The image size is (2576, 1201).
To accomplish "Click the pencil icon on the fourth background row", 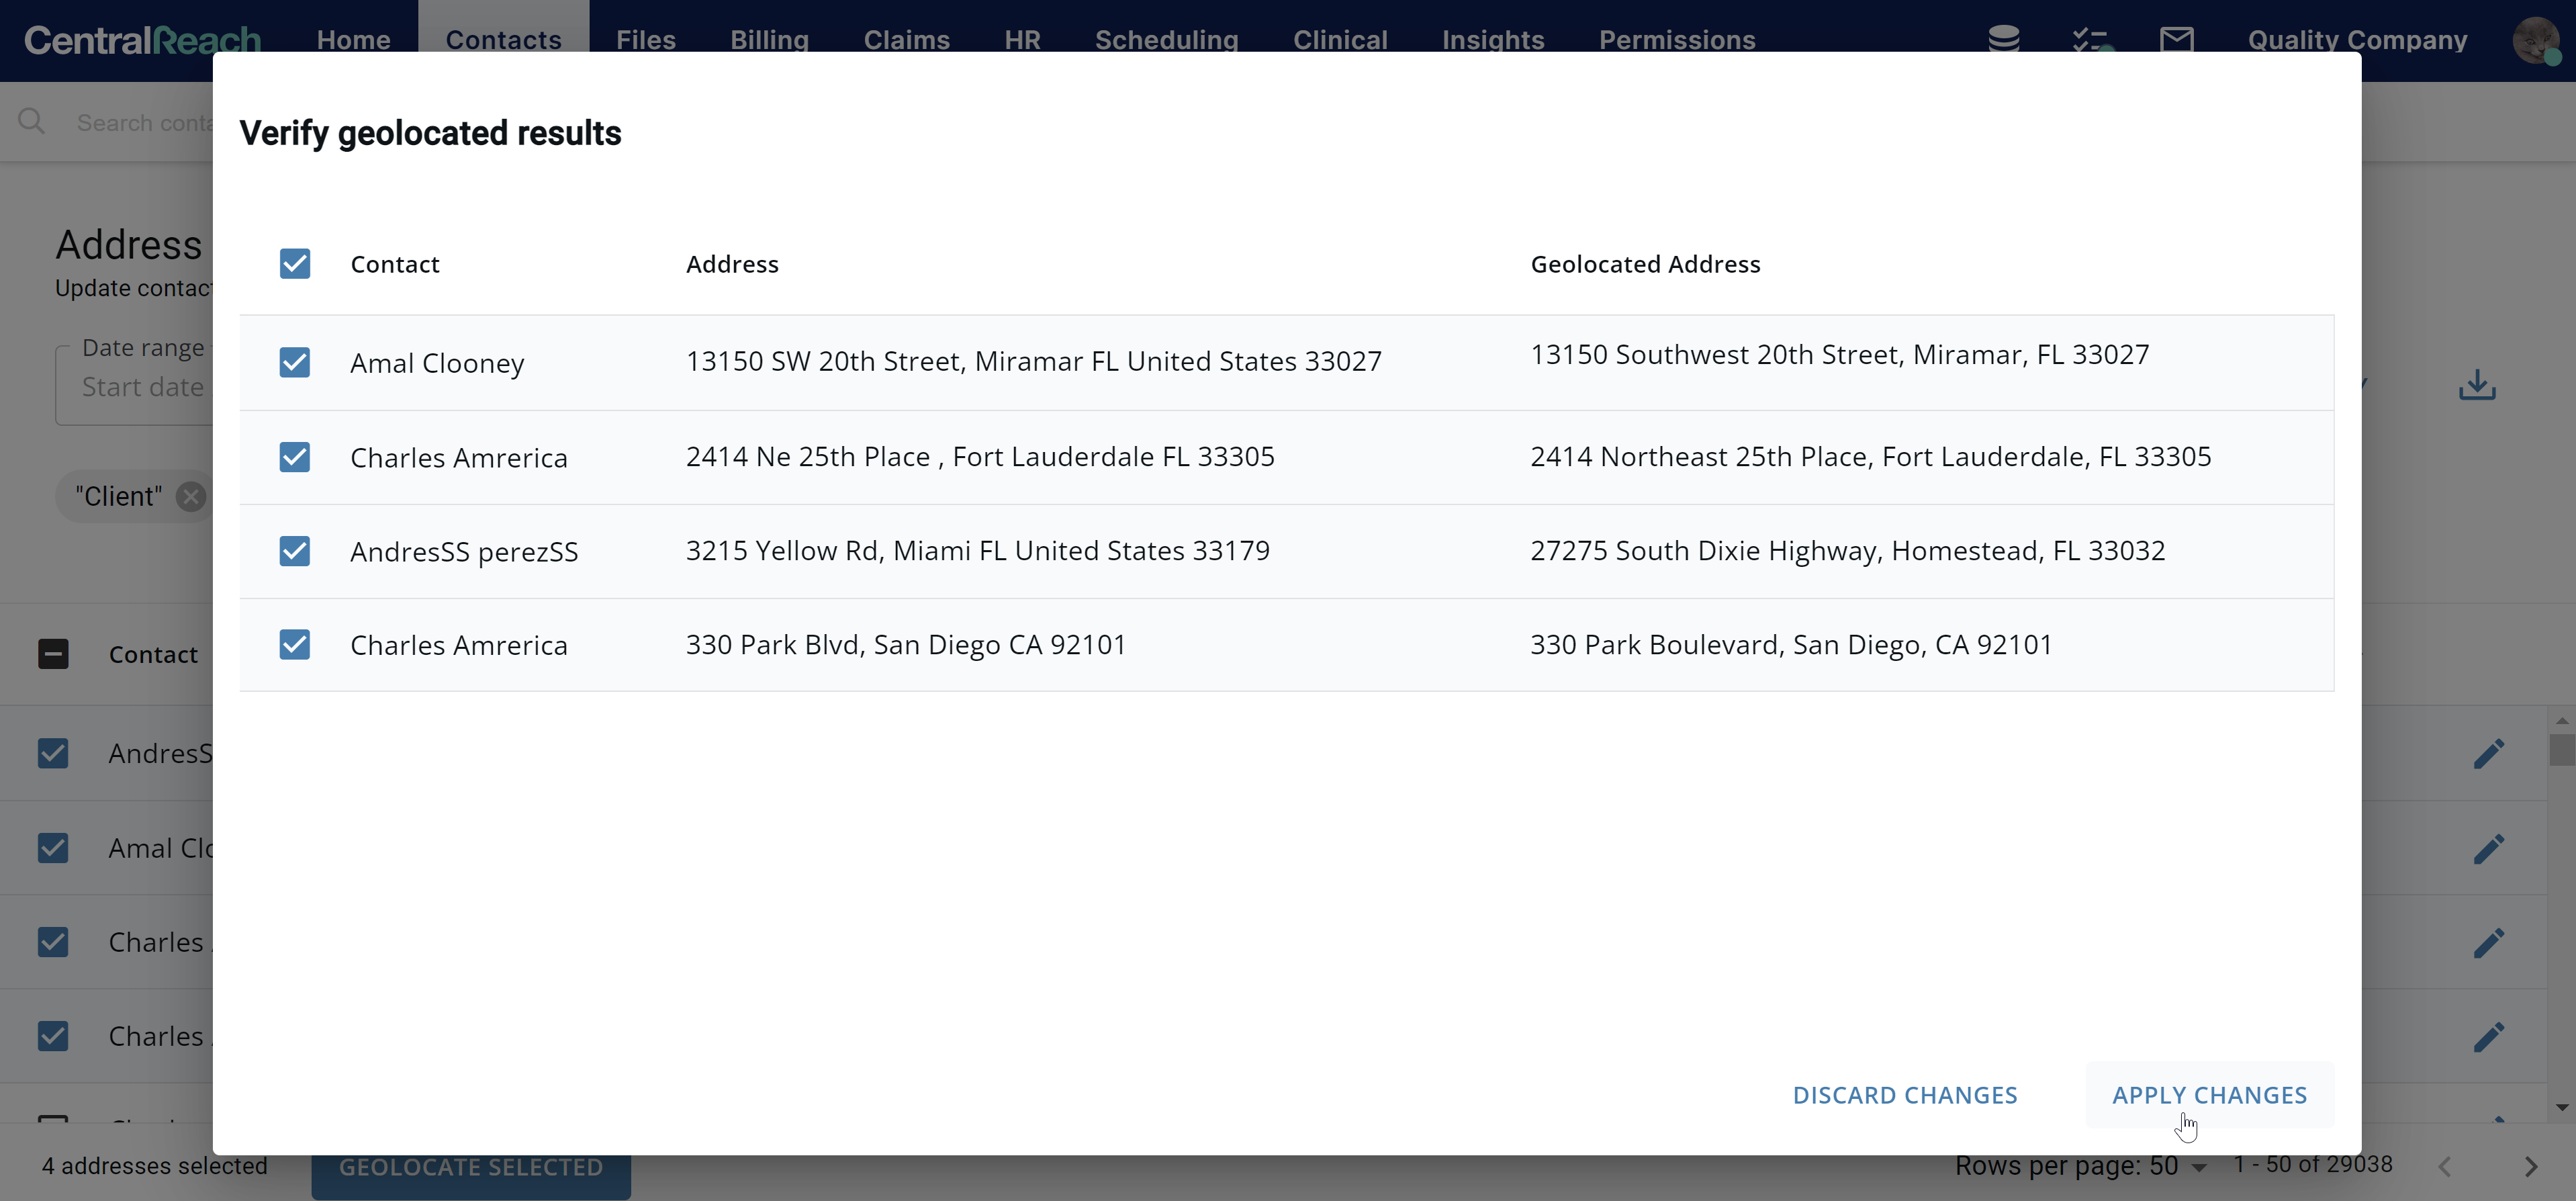I will pos(2489,1036).
